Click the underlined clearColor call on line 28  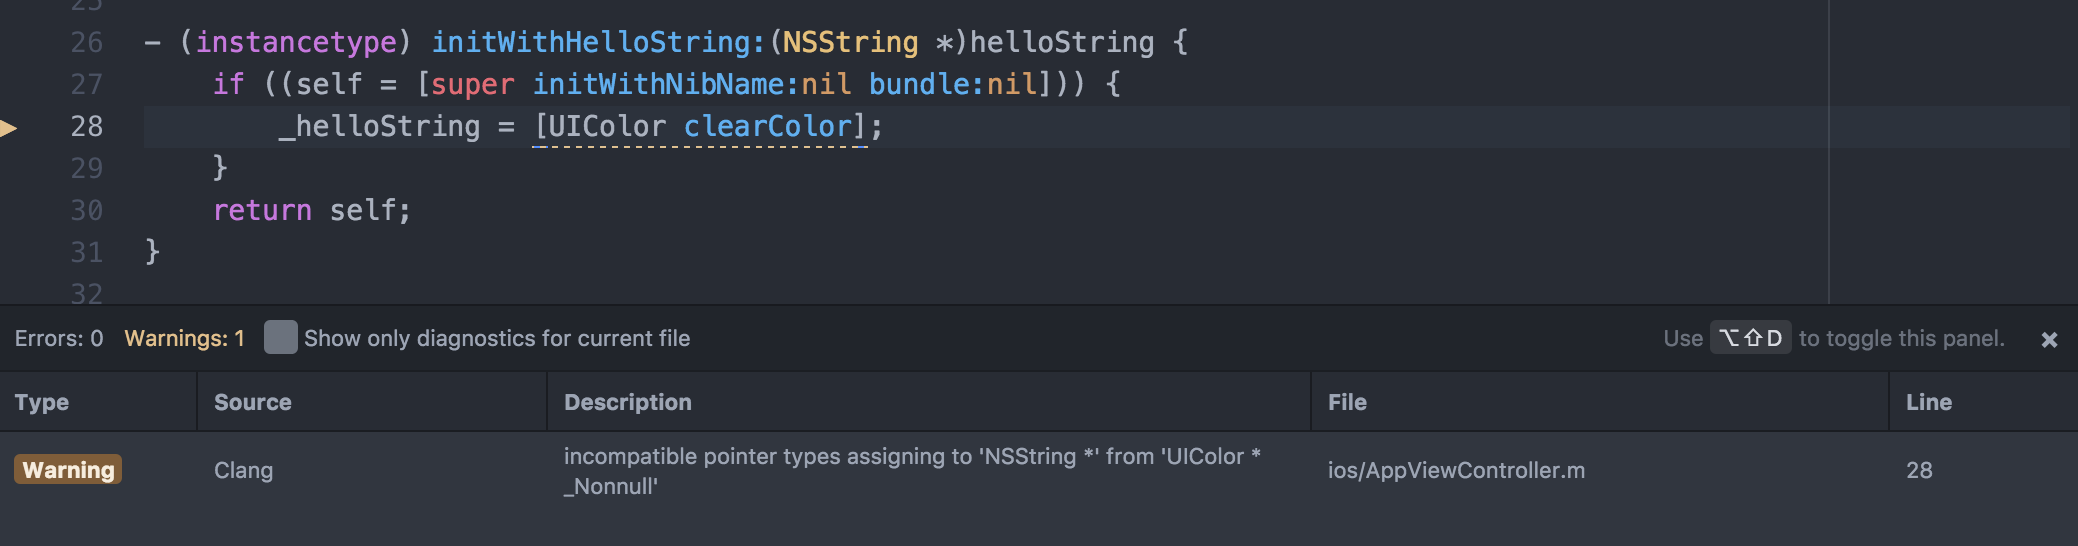click(768, 127)
